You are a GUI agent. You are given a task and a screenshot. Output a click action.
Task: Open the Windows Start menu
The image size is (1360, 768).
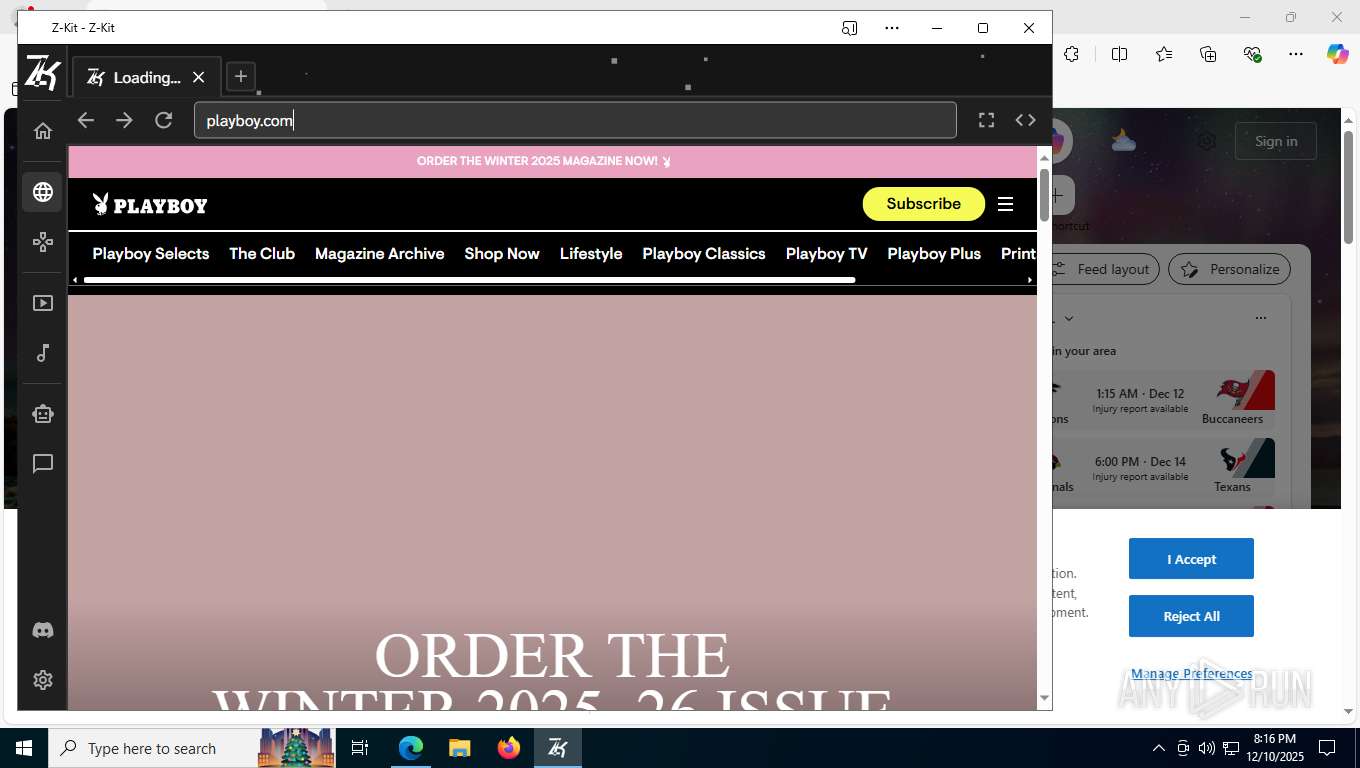pyautogui.click(x=24, y=748)
